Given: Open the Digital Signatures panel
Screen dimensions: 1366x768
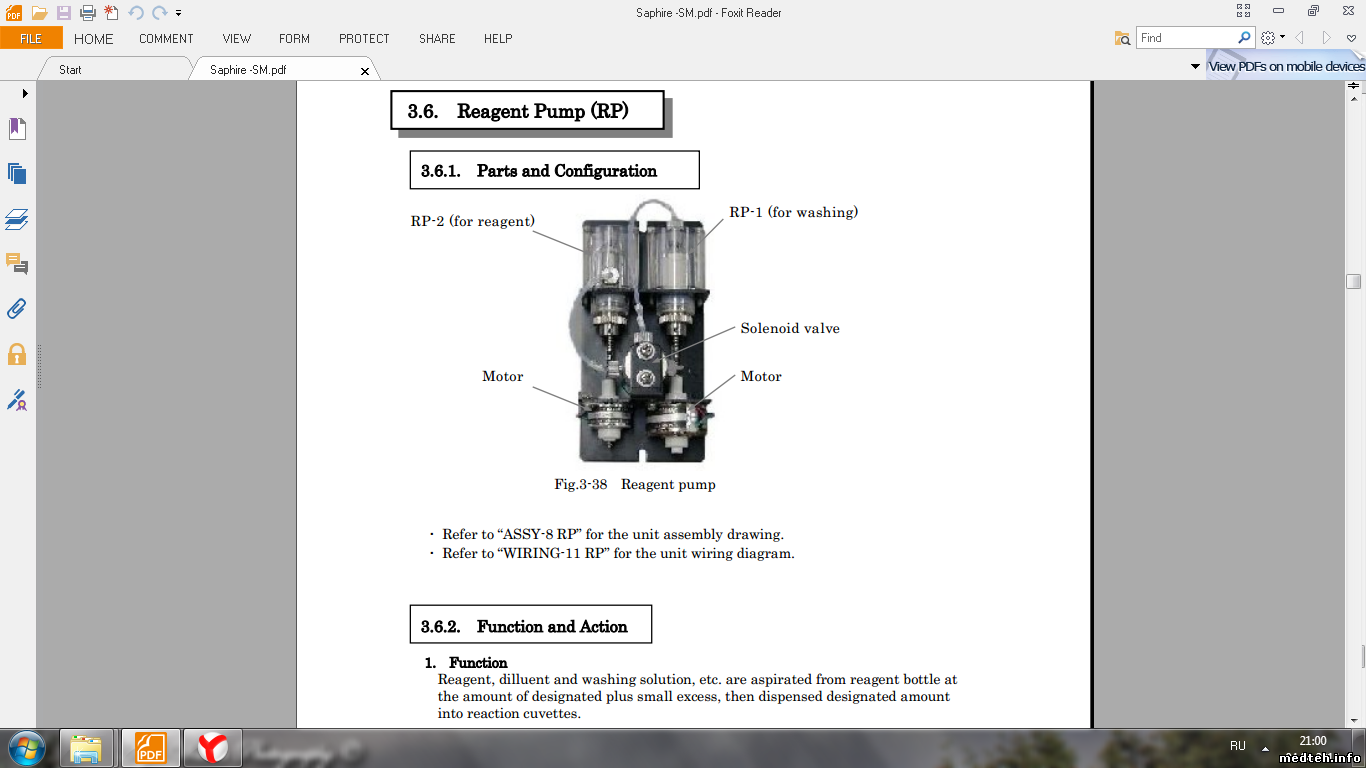Looking at the screenshot, I should pos(17,400).
